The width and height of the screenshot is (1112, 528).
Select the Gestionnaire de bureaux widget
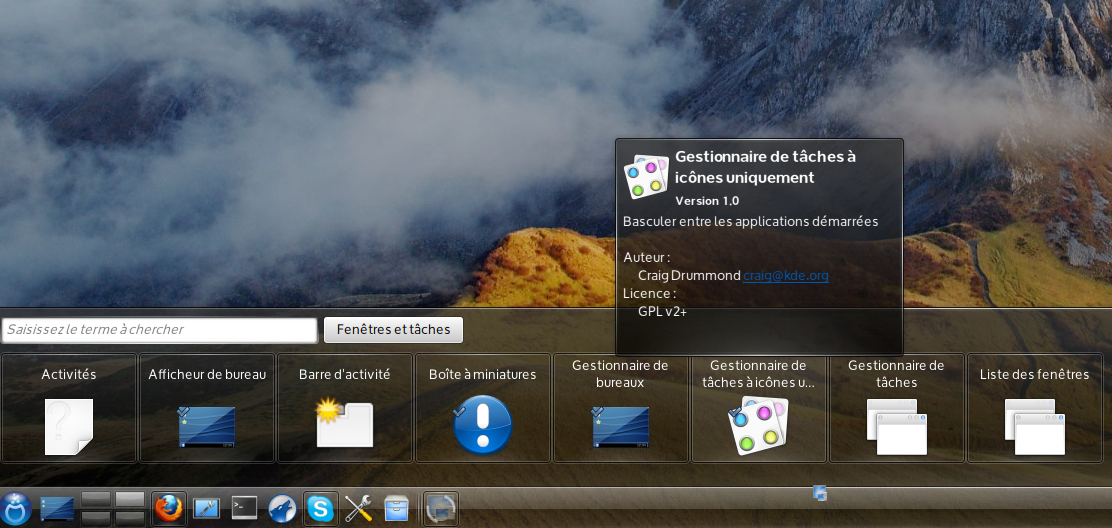tap(621, 408)
